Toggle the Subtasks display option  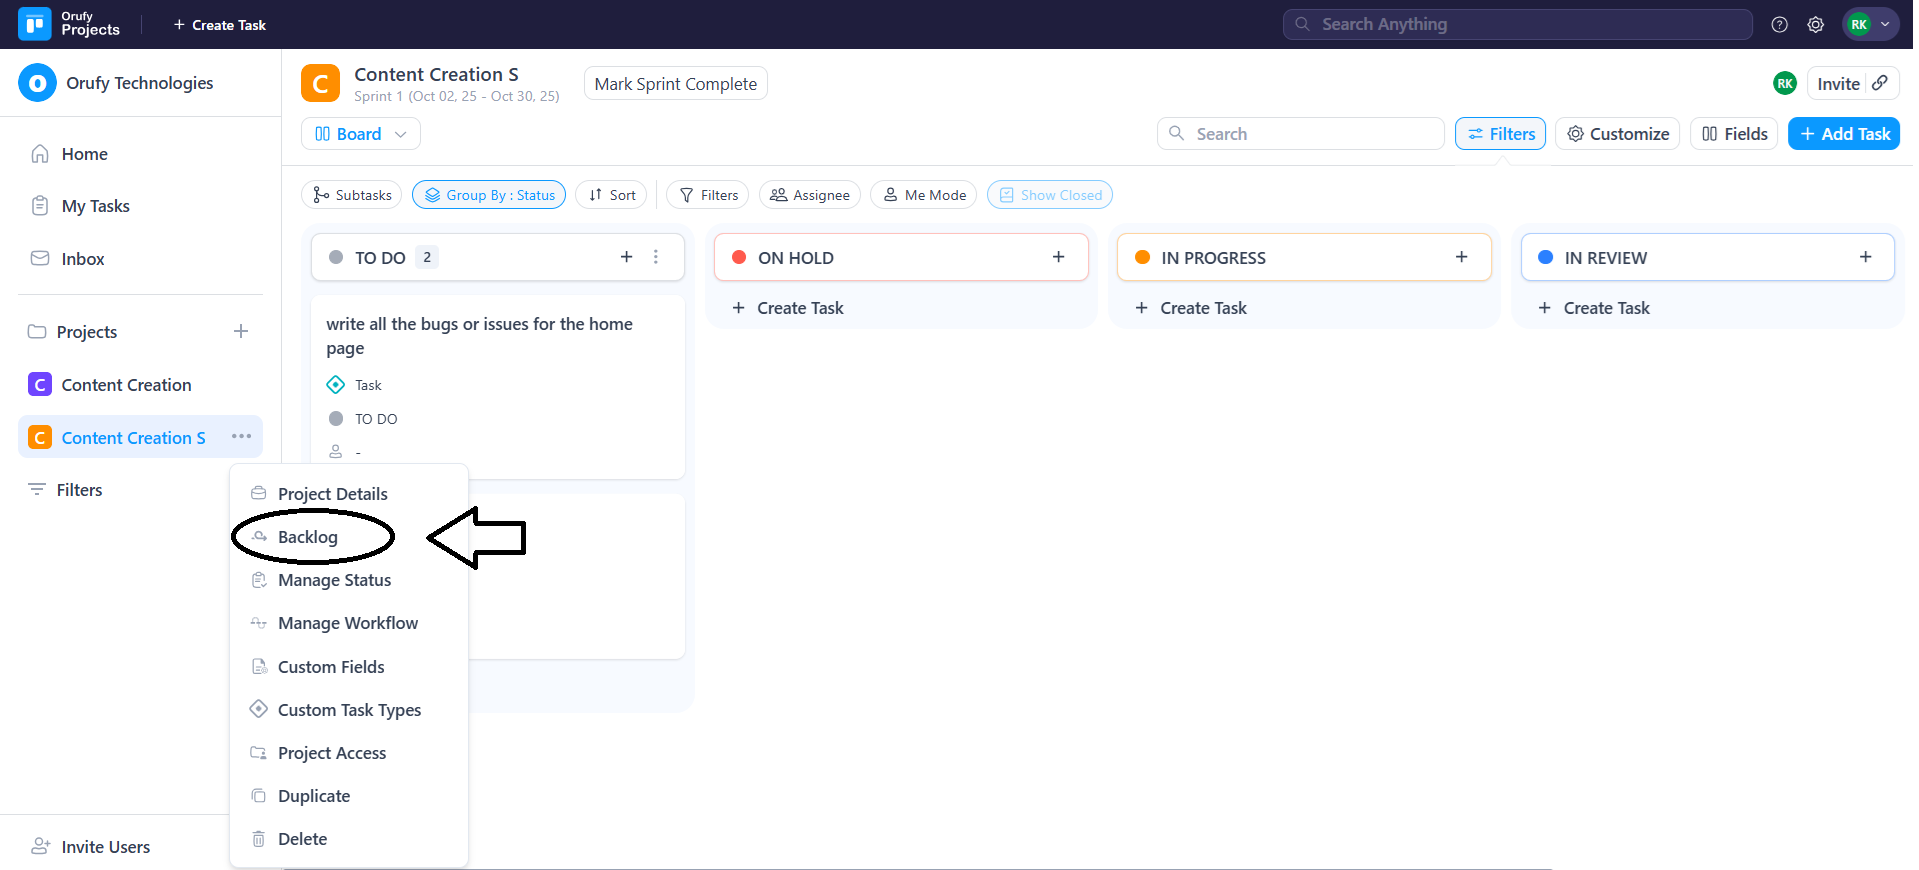coord(352,195)
